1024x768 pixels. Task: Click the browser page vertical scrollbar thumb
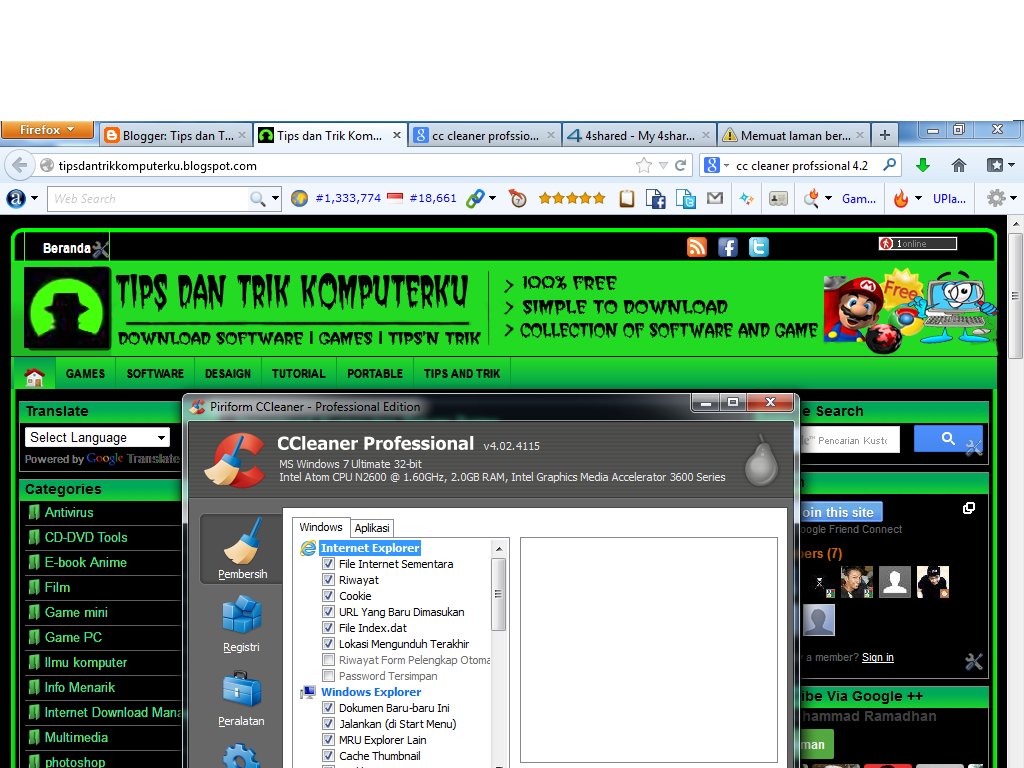pyautogui.click(x=1015, y=296)
